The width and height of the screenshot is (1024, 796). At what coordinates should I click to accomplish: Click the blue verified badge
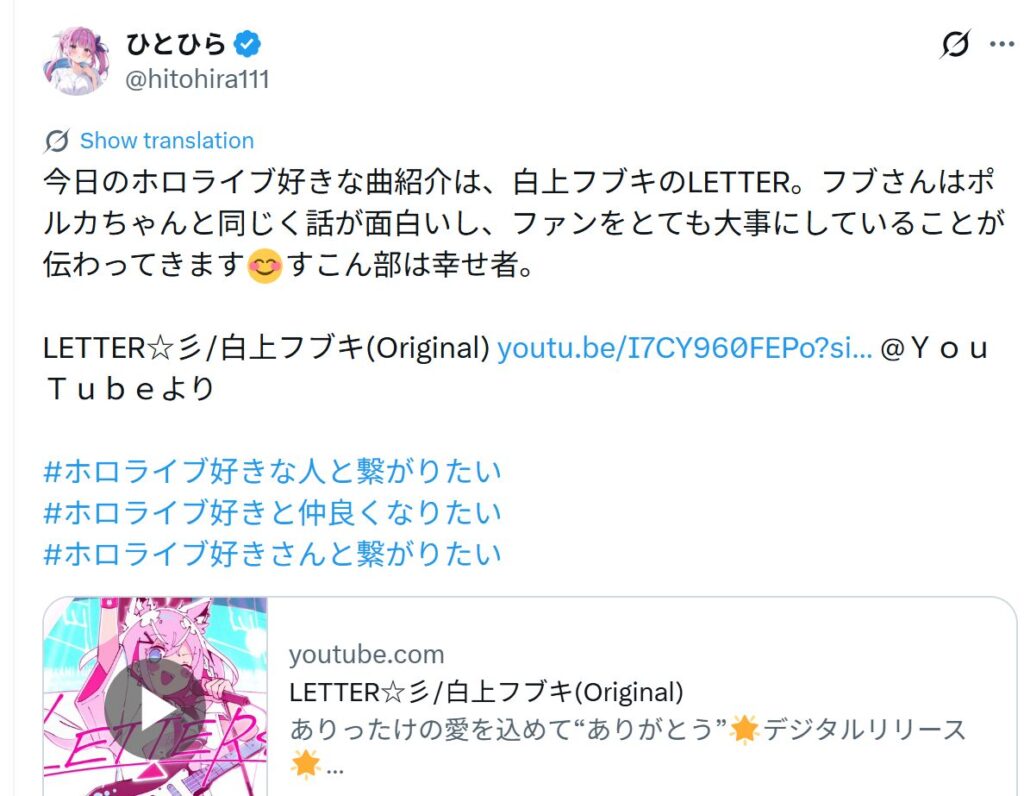coord(248,44)
